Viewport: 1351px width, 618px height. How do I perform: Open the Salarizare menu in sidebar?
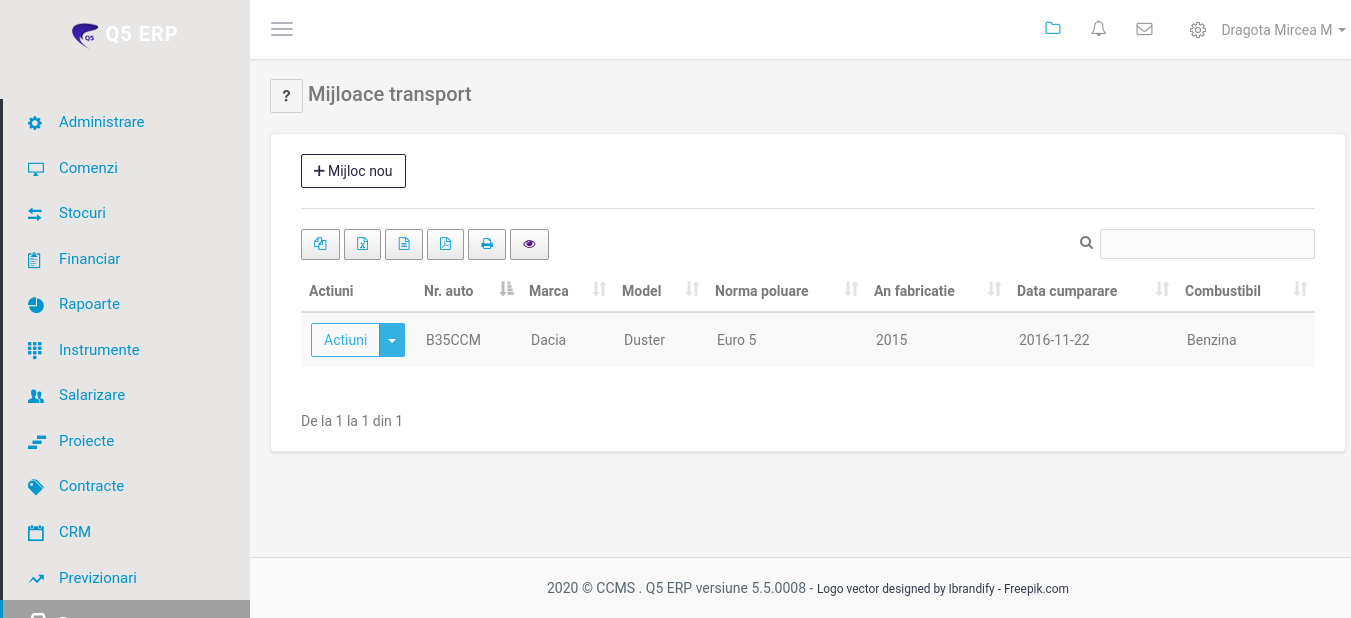91,395
